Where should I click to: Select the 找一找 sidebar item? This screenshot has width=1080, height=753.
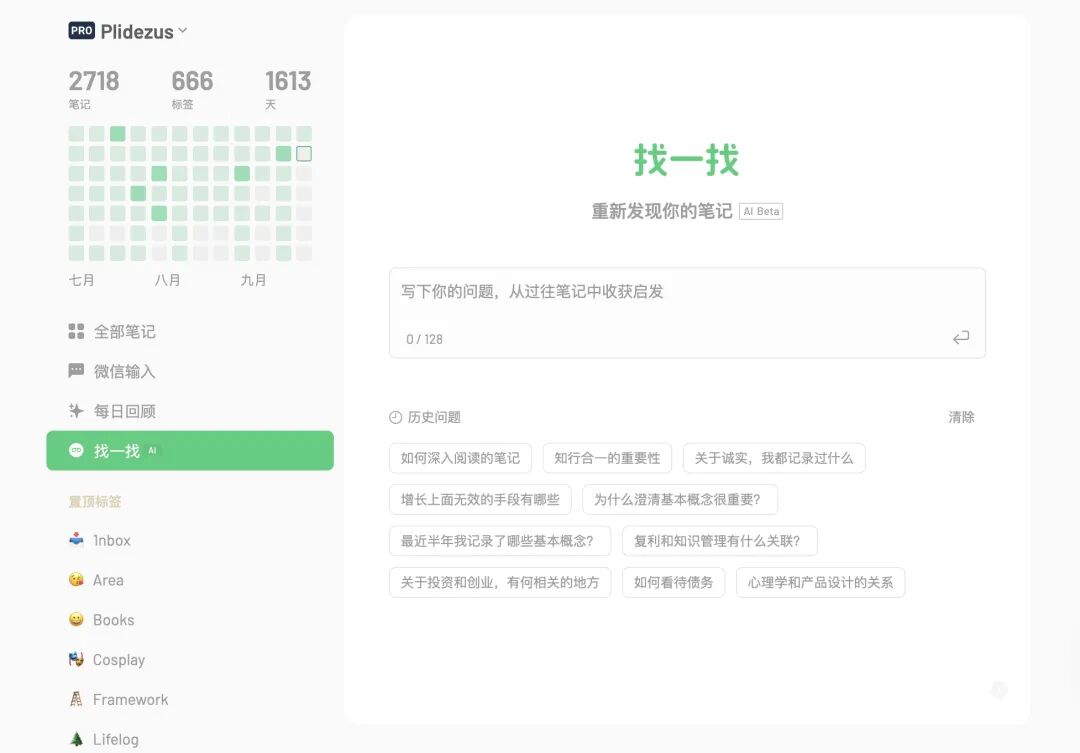(x=189, y=451)
